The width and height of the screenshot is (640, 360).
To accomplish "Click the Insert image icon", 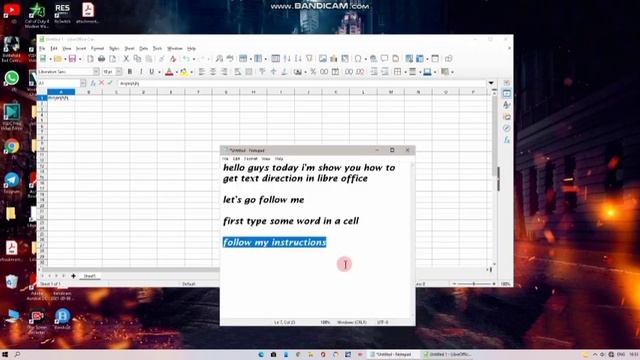I will point(323,59).
